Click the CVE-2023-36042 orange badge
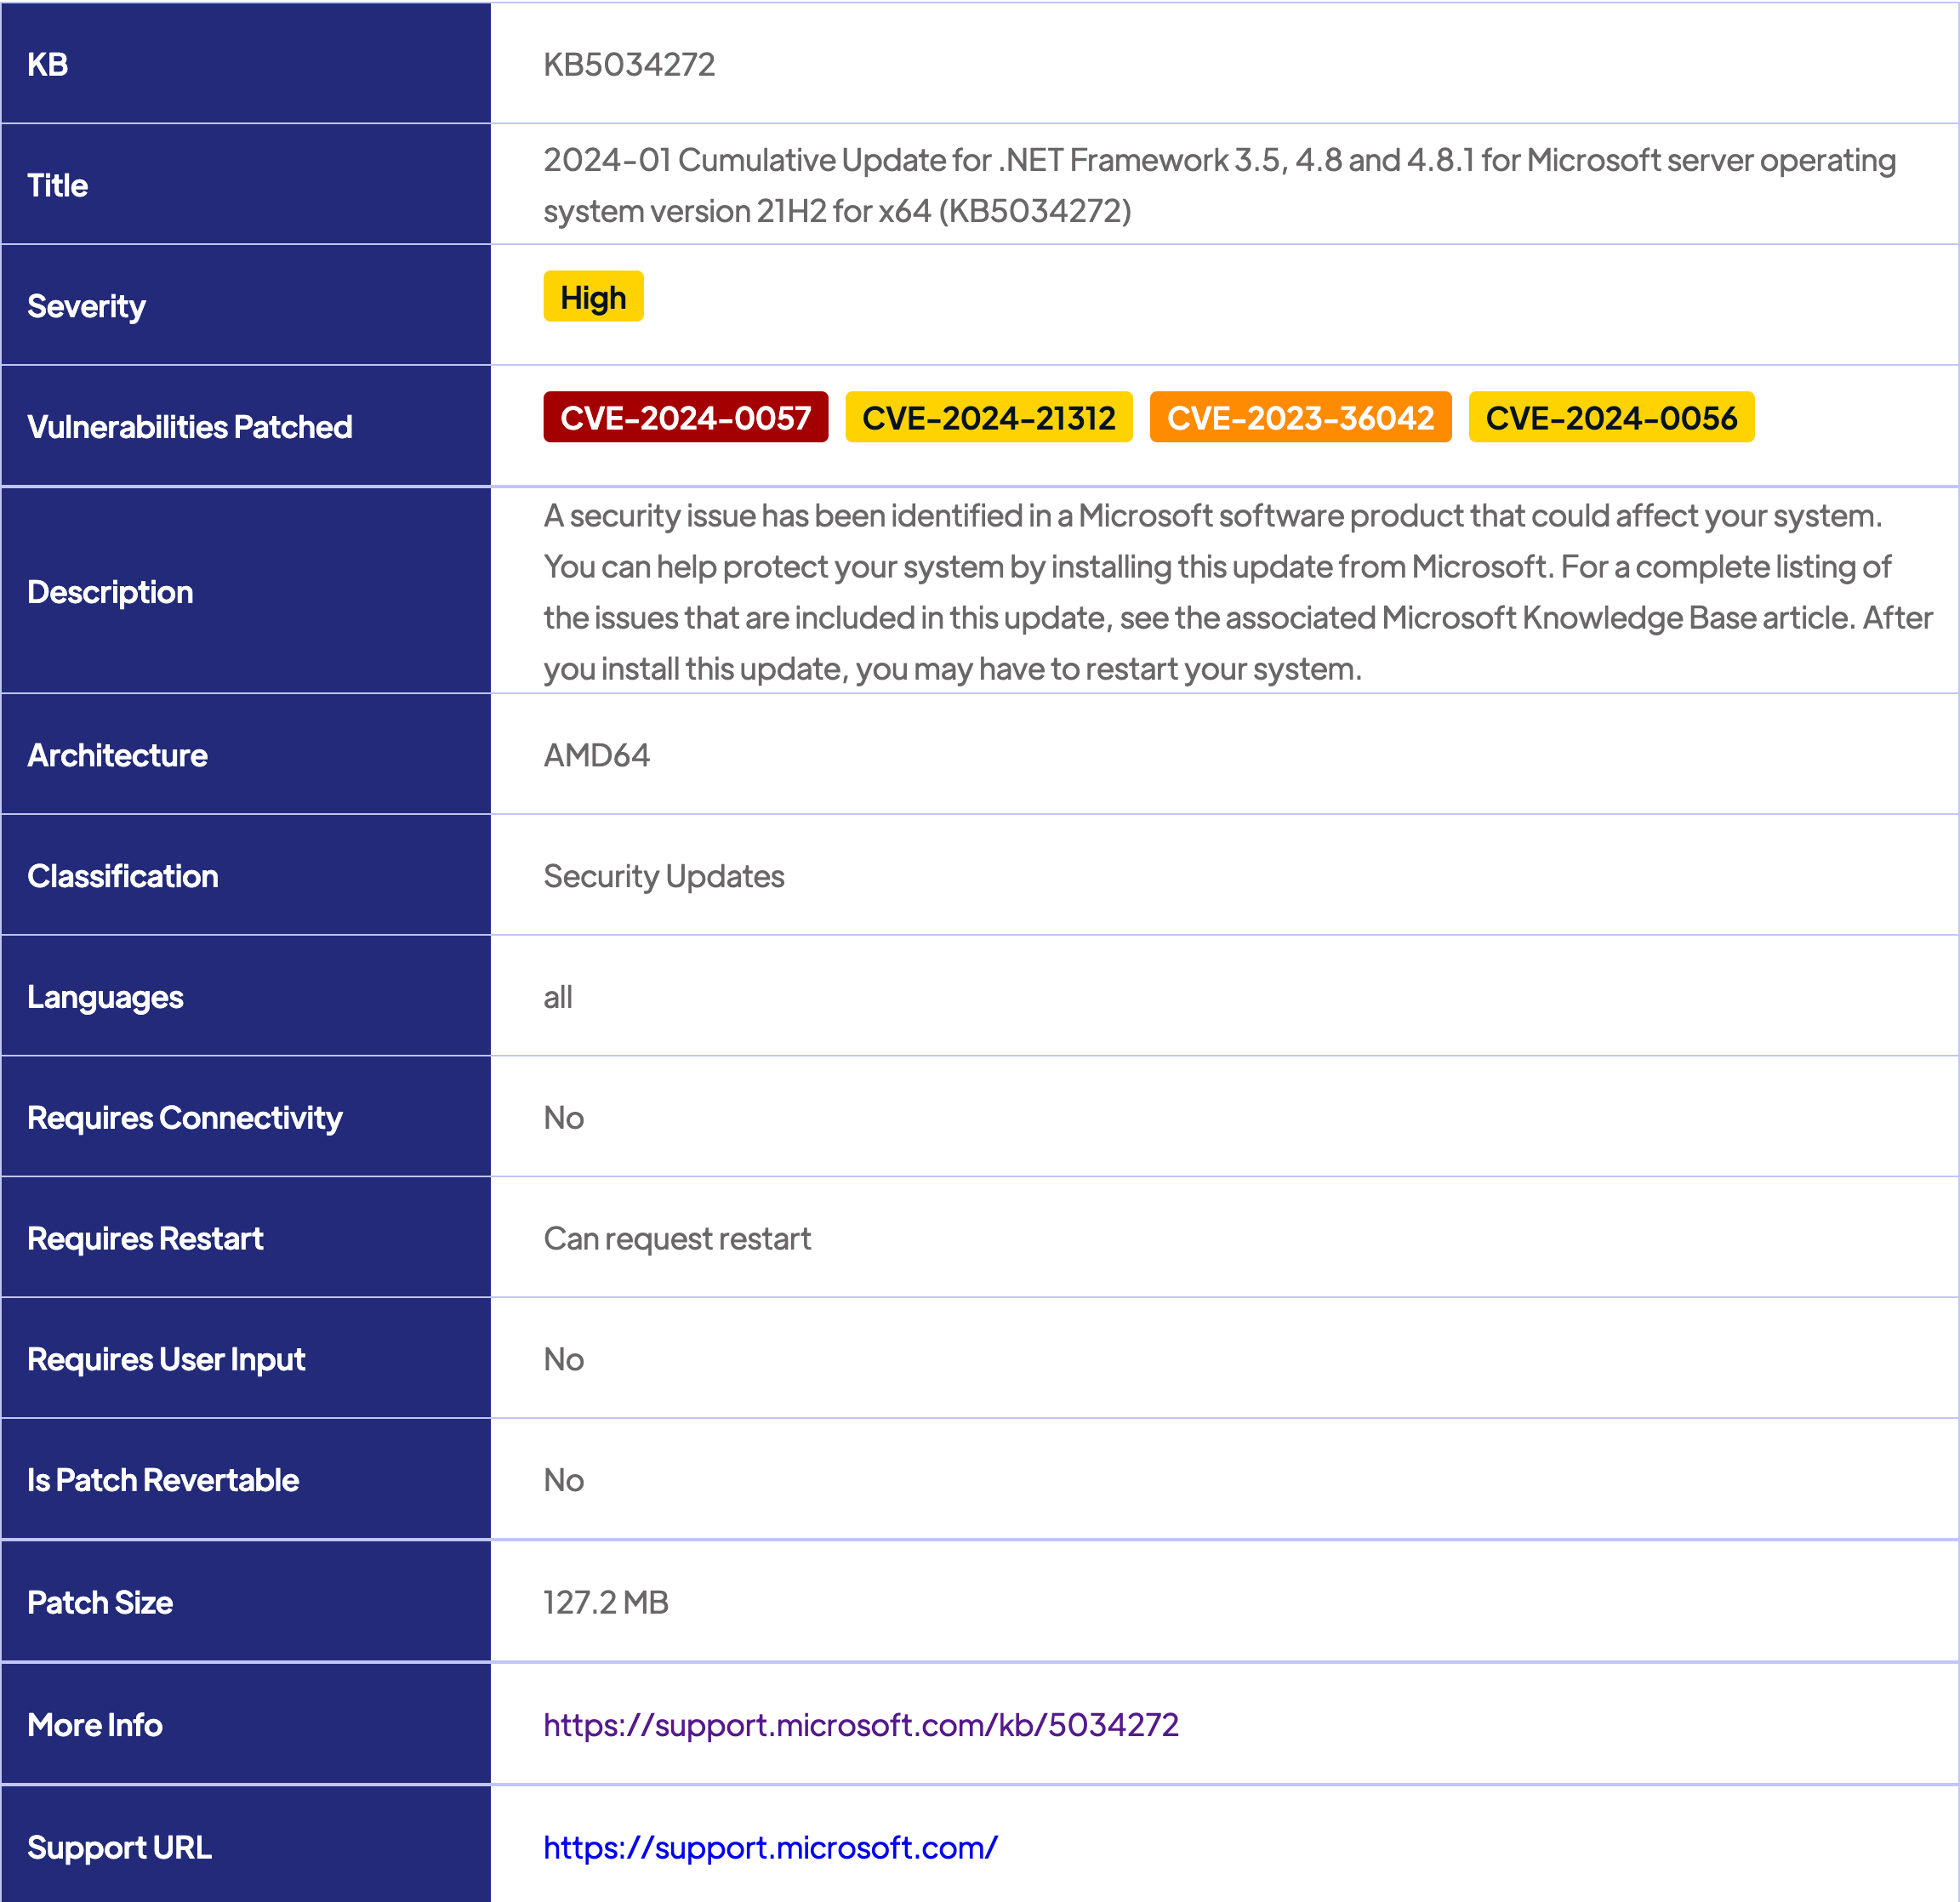1960x1902 pixels. coord(1299,417)
